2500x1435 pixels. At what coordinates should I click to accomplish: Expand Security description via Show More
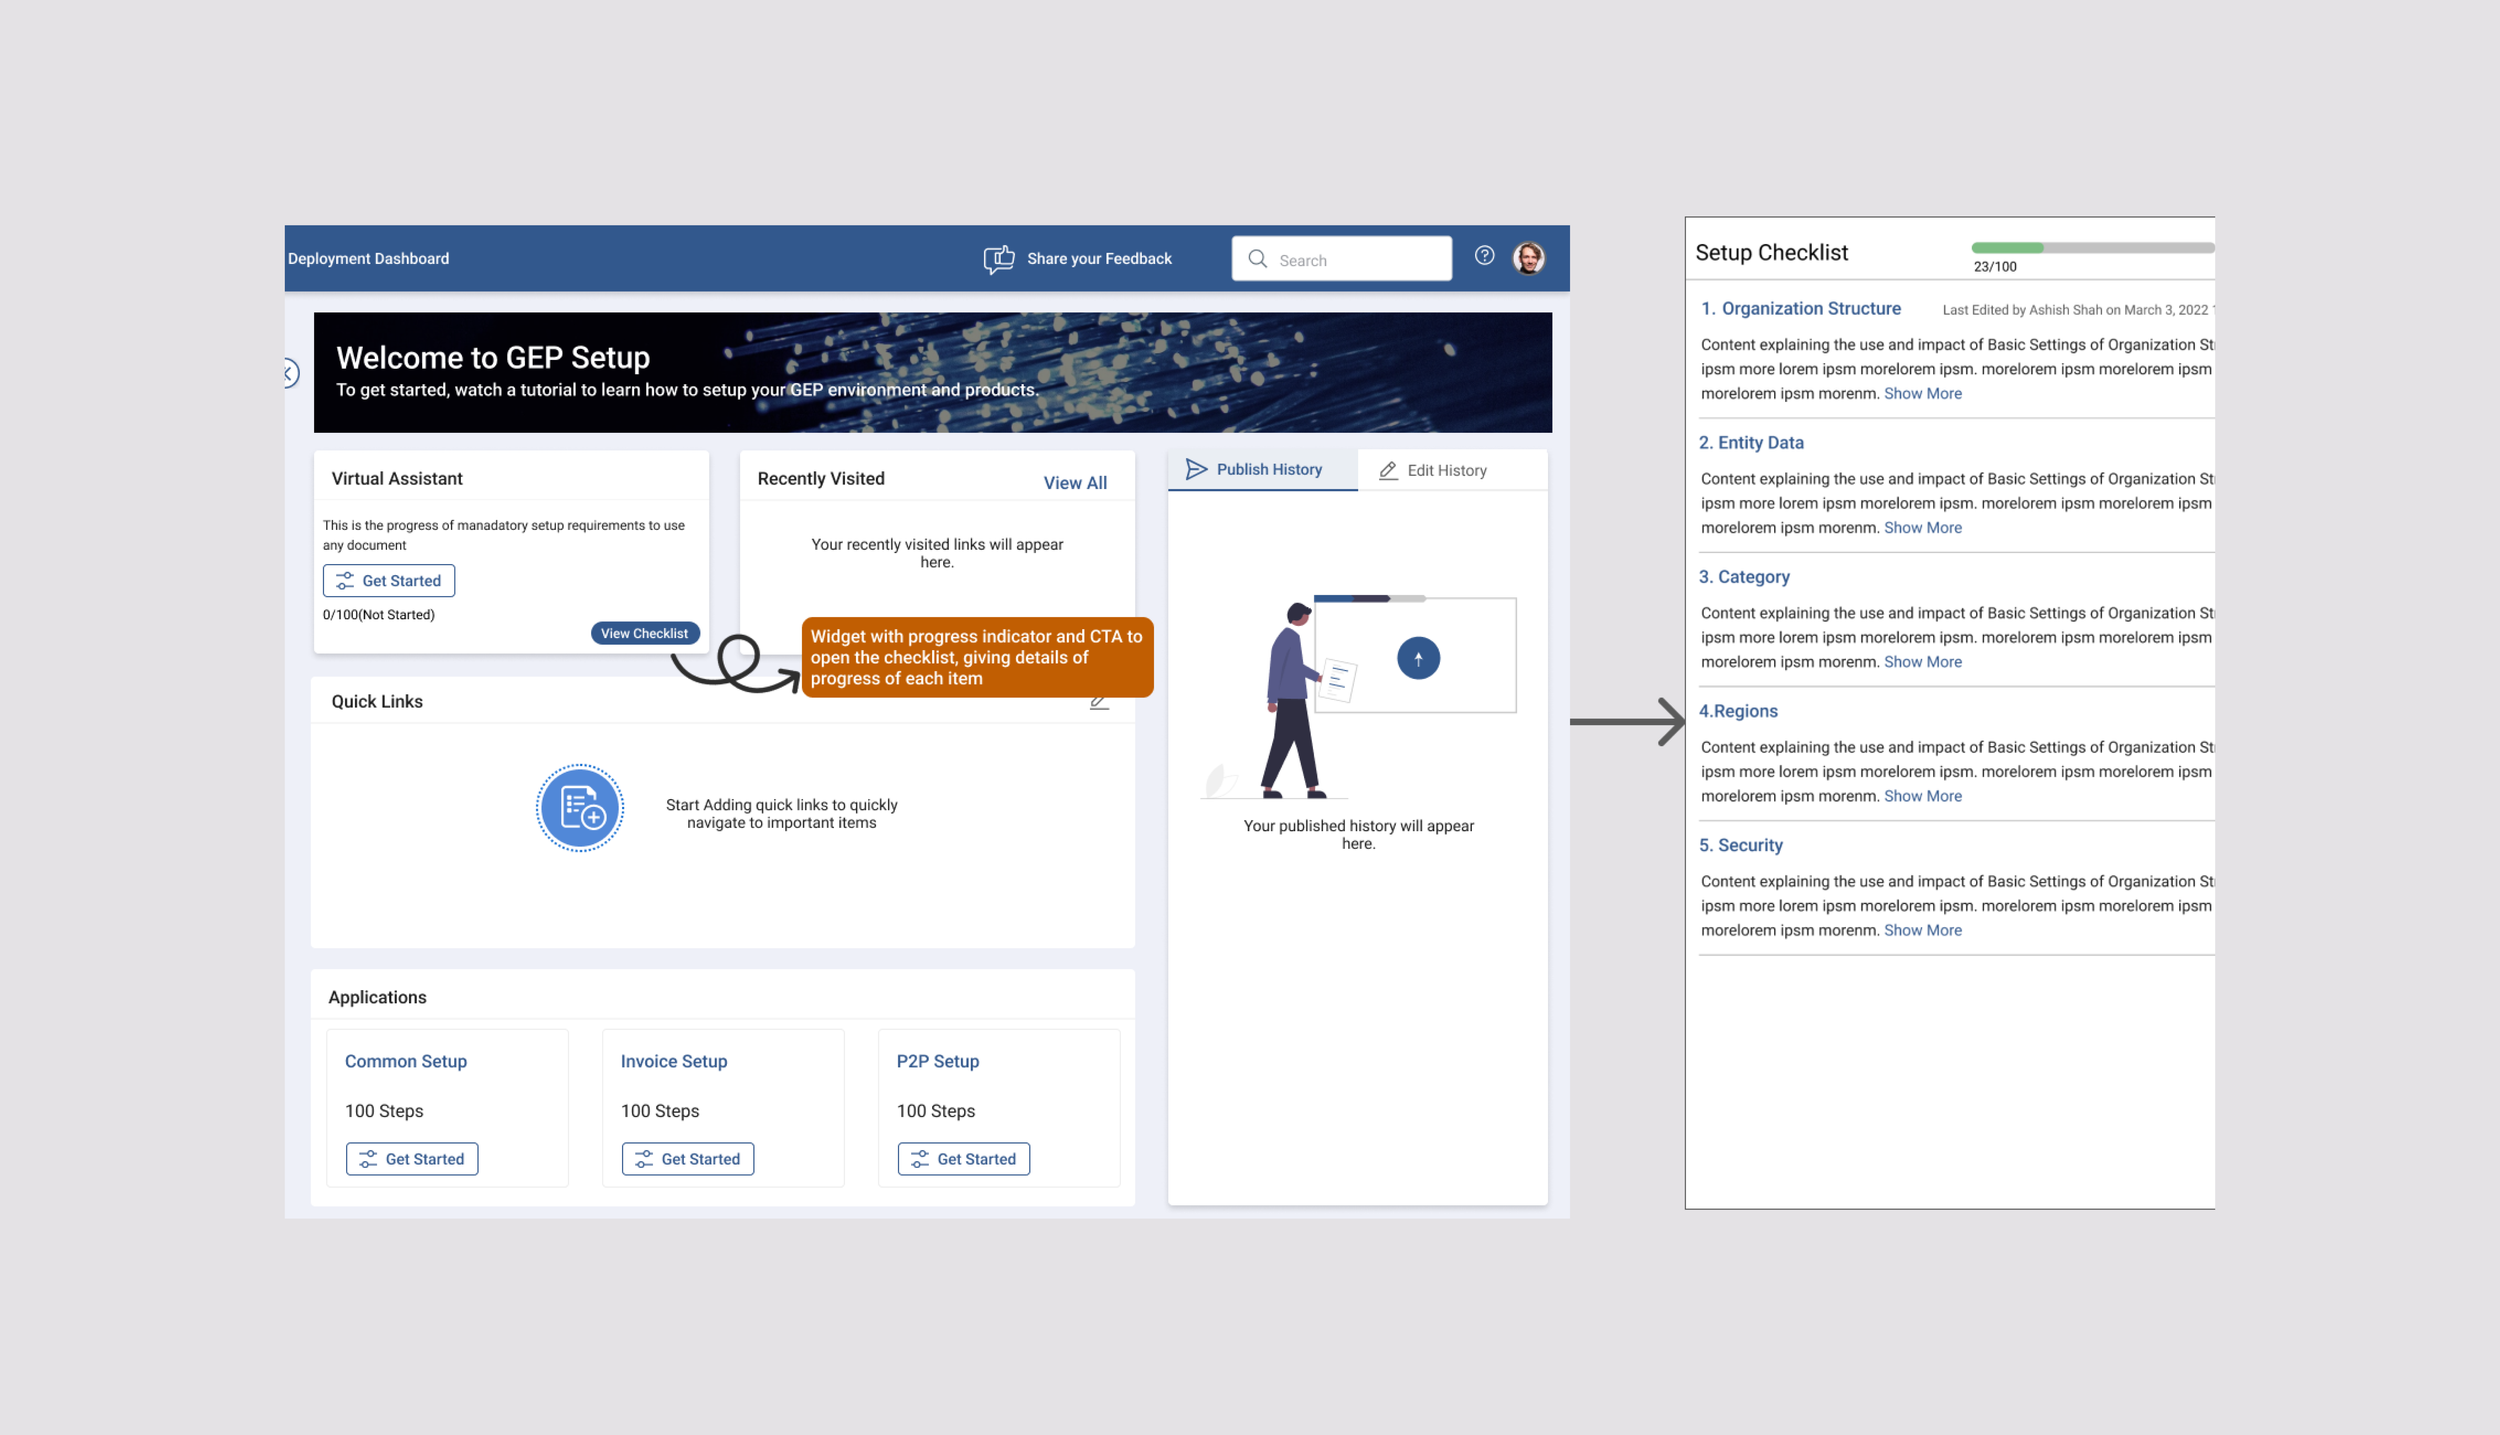pyautogui.click(x=1922, y=930)
